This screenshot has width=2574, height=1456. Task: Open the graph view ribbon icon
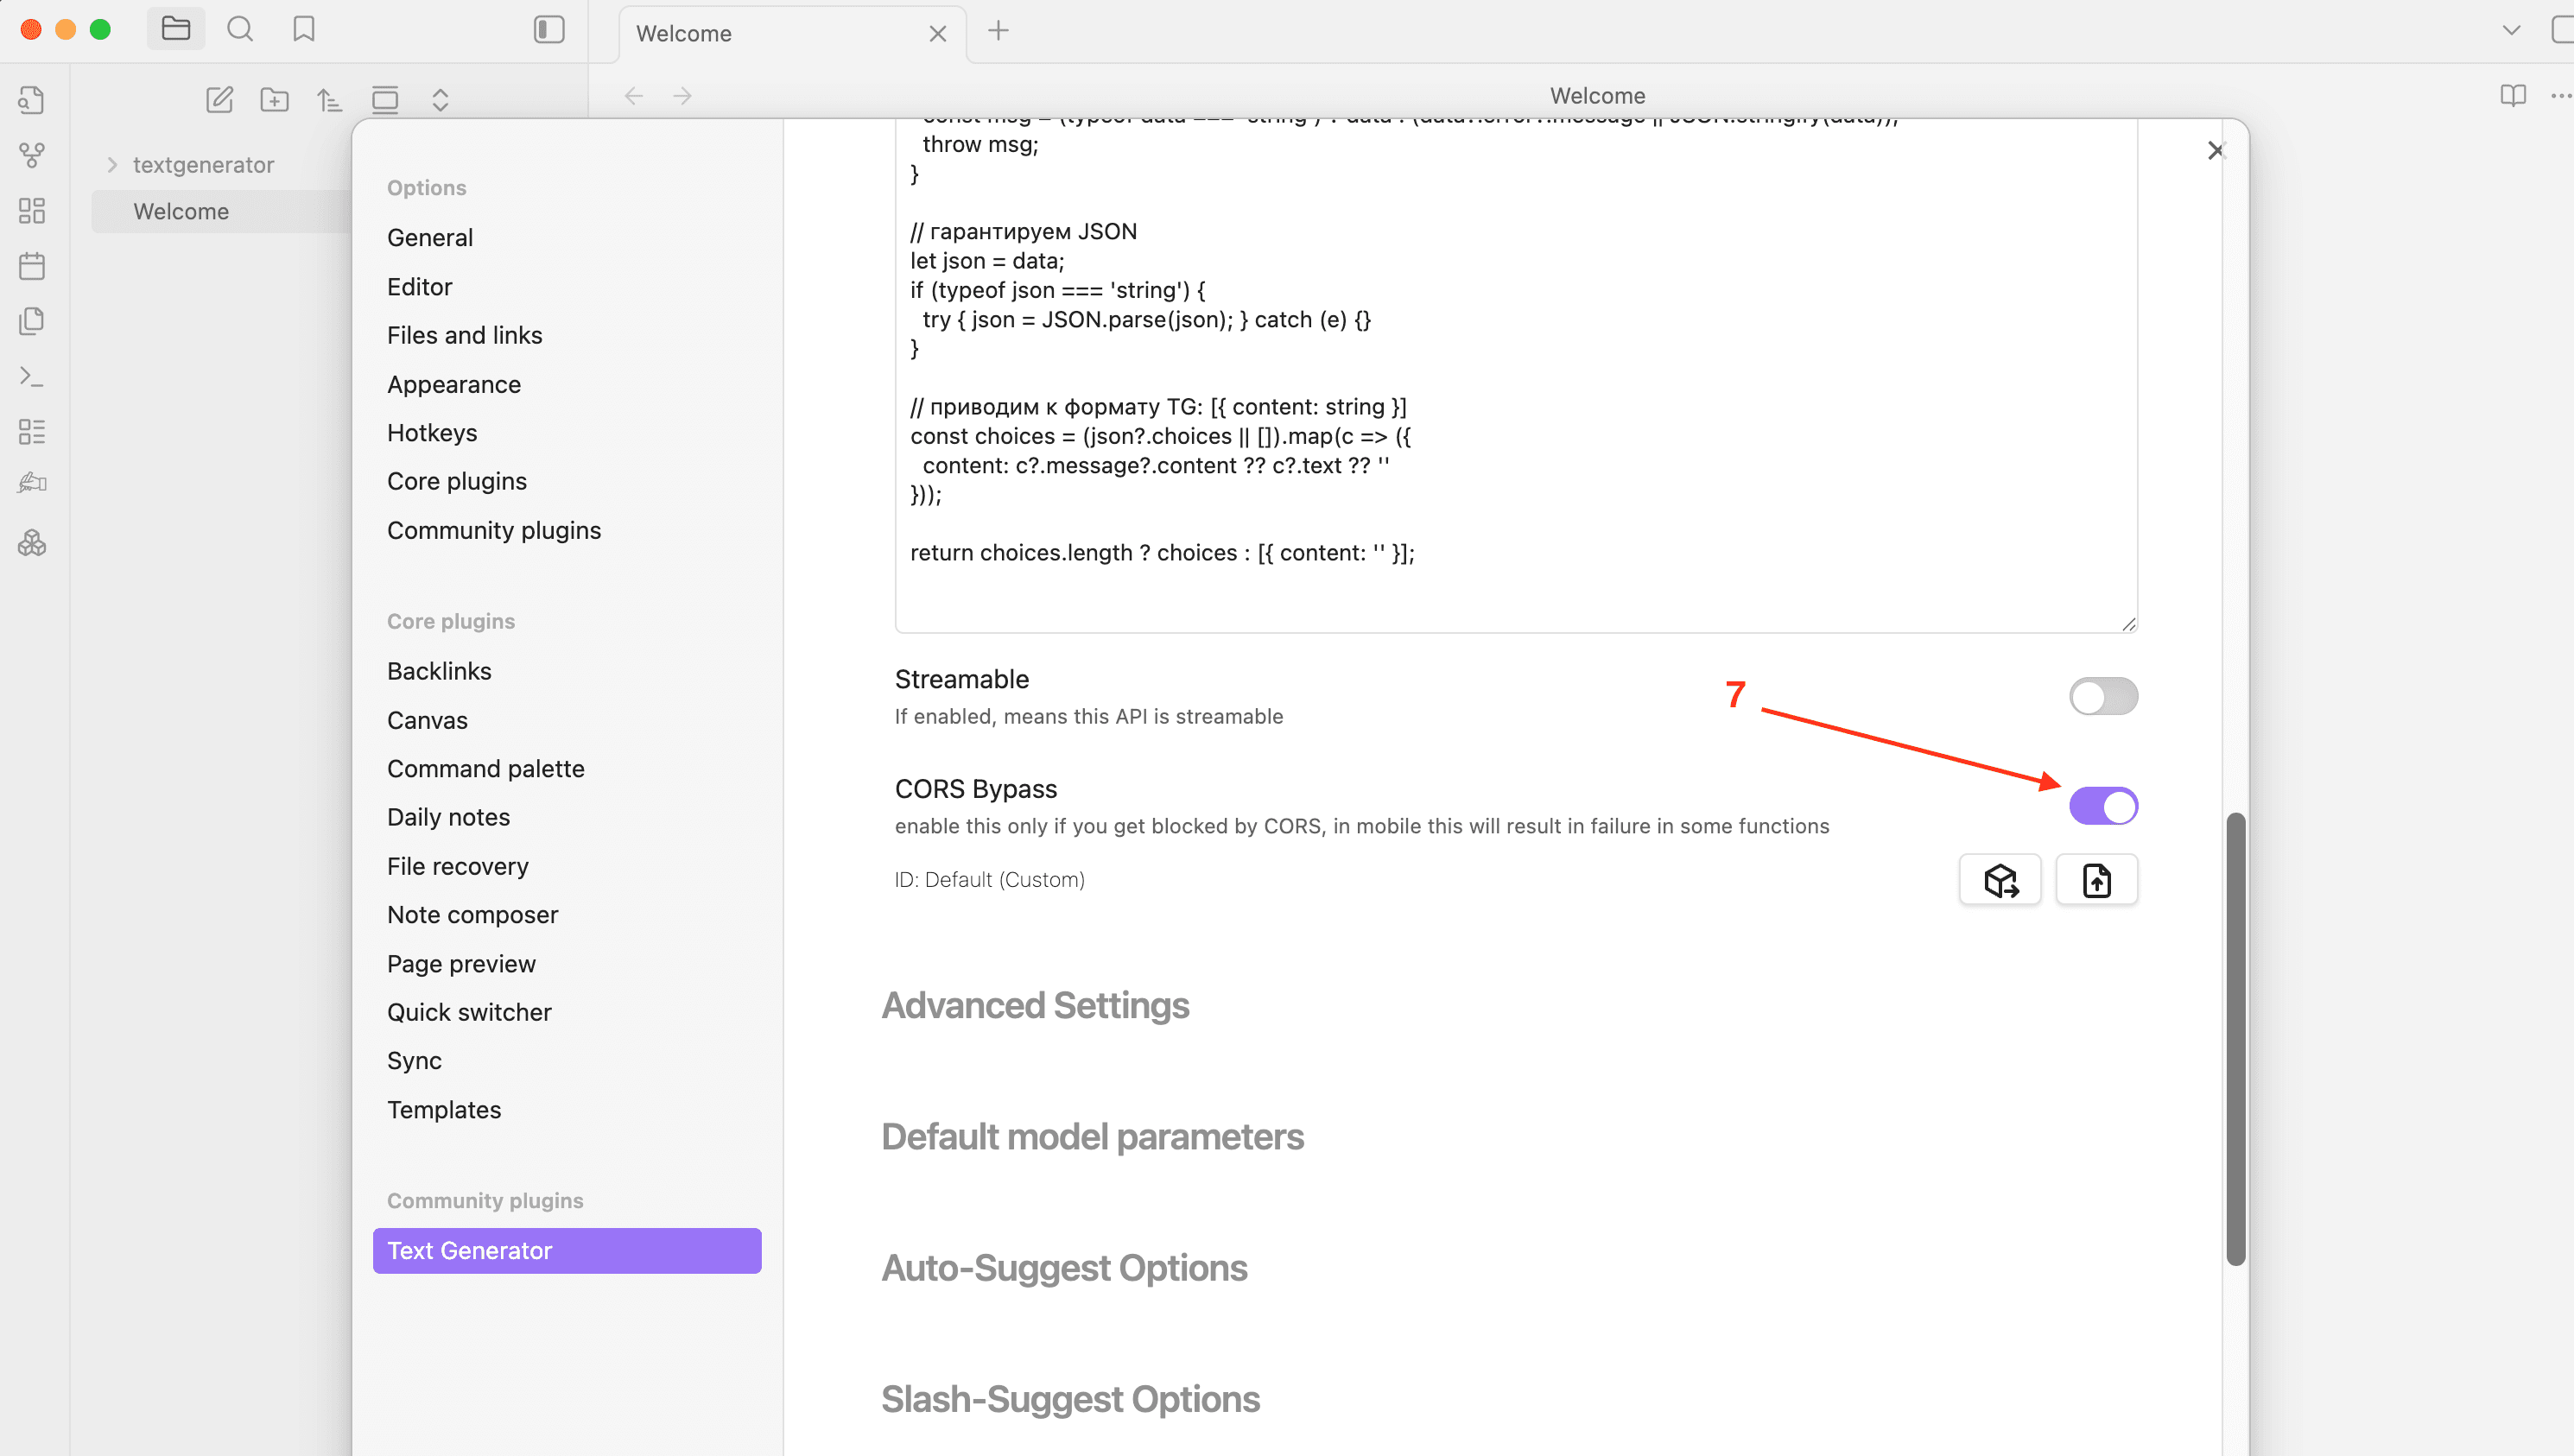(x=32, y=155)
